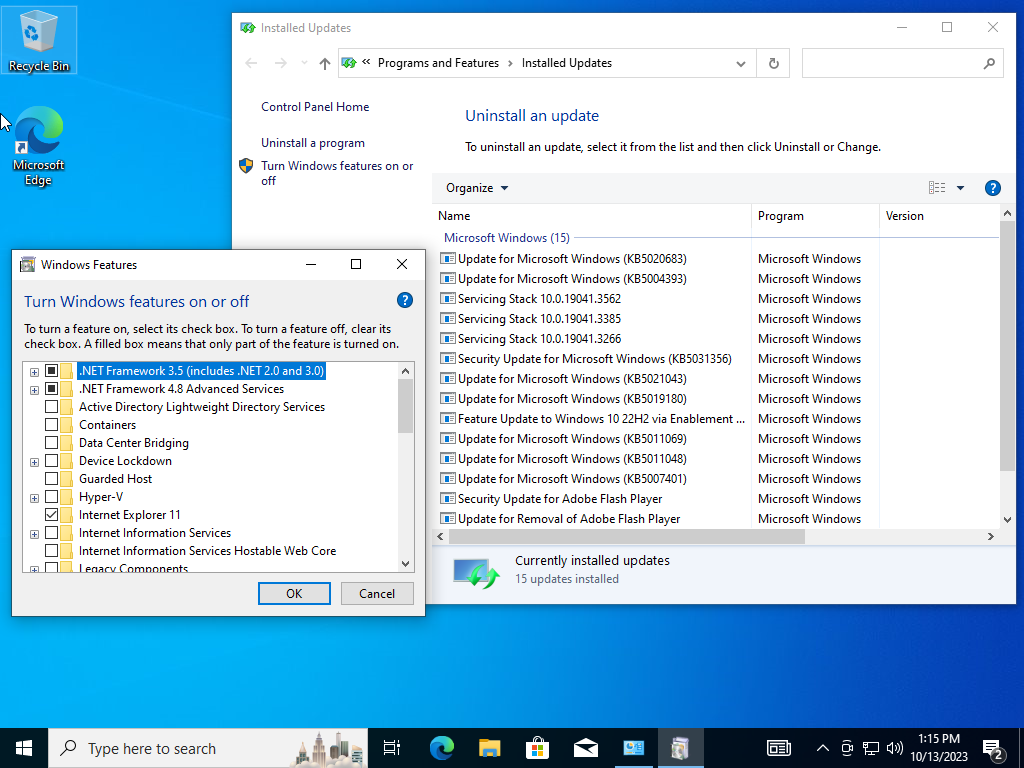This screenshot has width=1024, height=768.
Task: Click the horizontal scrollbar in the updates list
Action: [x=627, y=537]
